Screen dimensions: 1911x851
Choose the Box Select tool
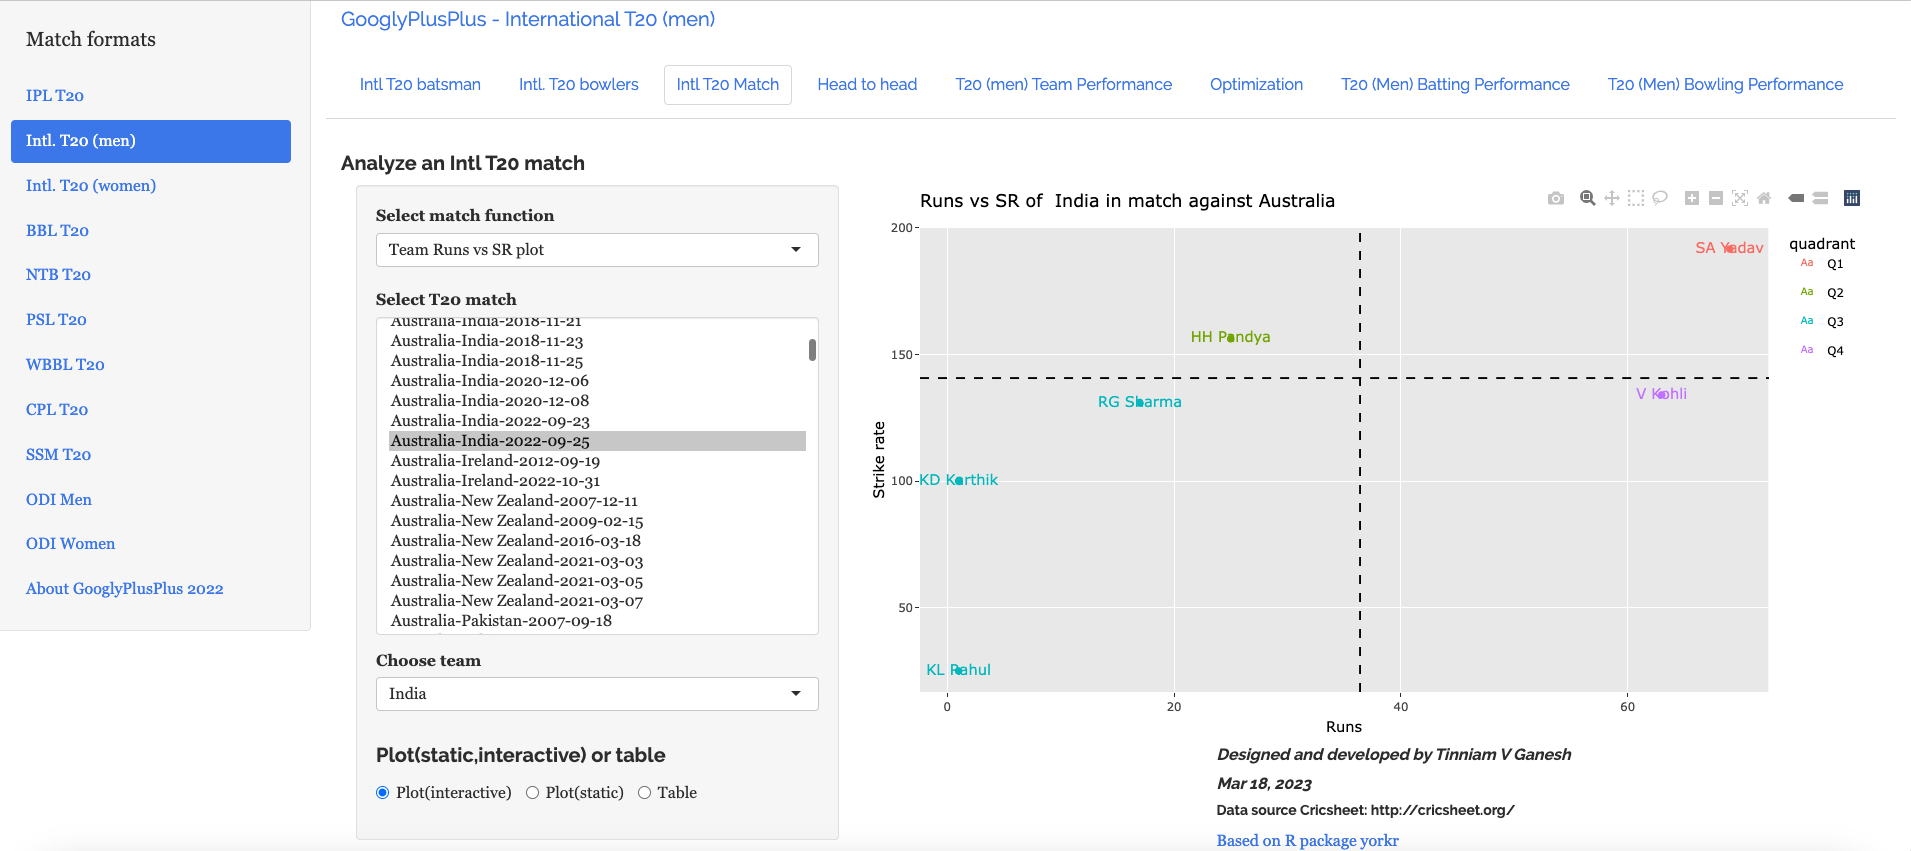1635,198
